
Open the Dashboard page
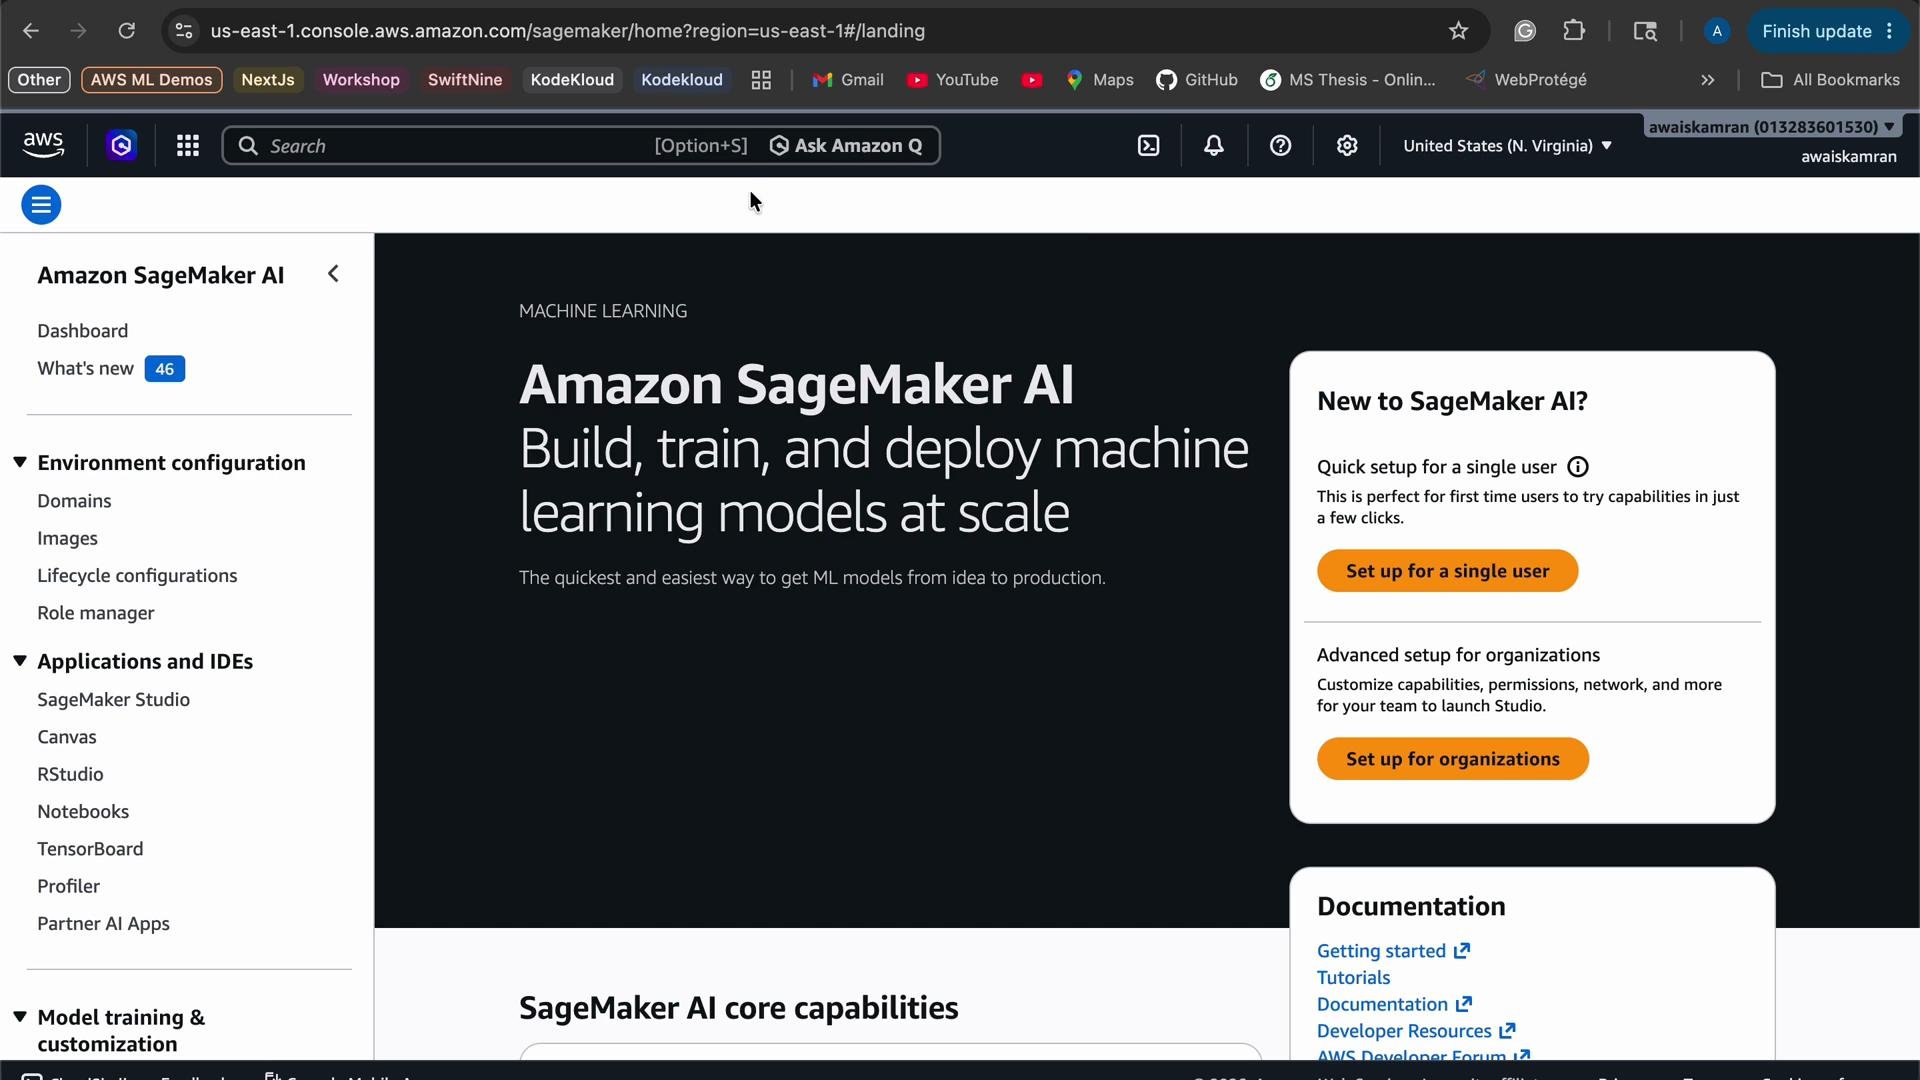pos(83,331)
